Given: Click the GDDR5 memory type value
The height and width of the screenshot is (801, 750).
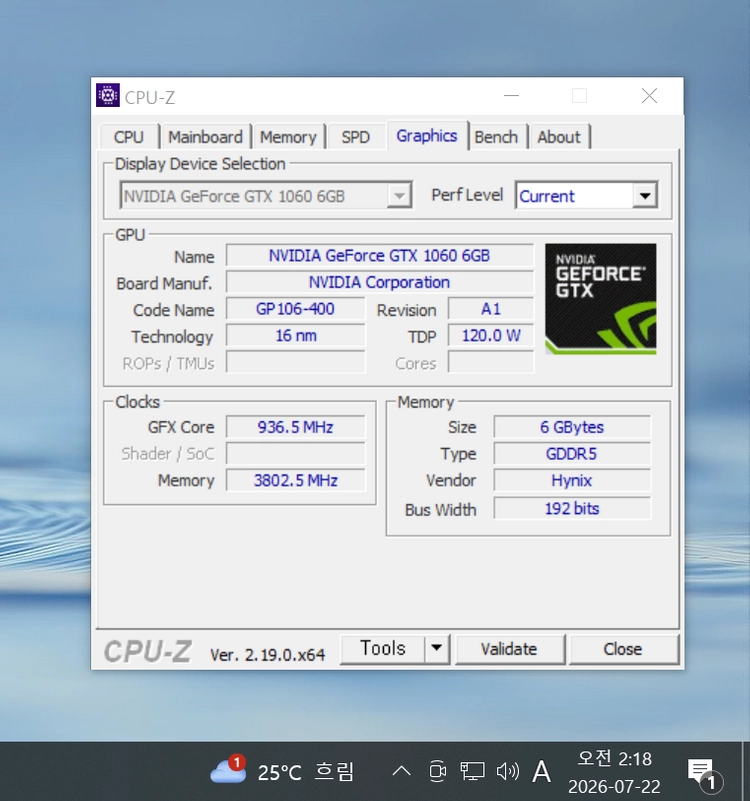Looking at the screenshot, I should [572, 454].
